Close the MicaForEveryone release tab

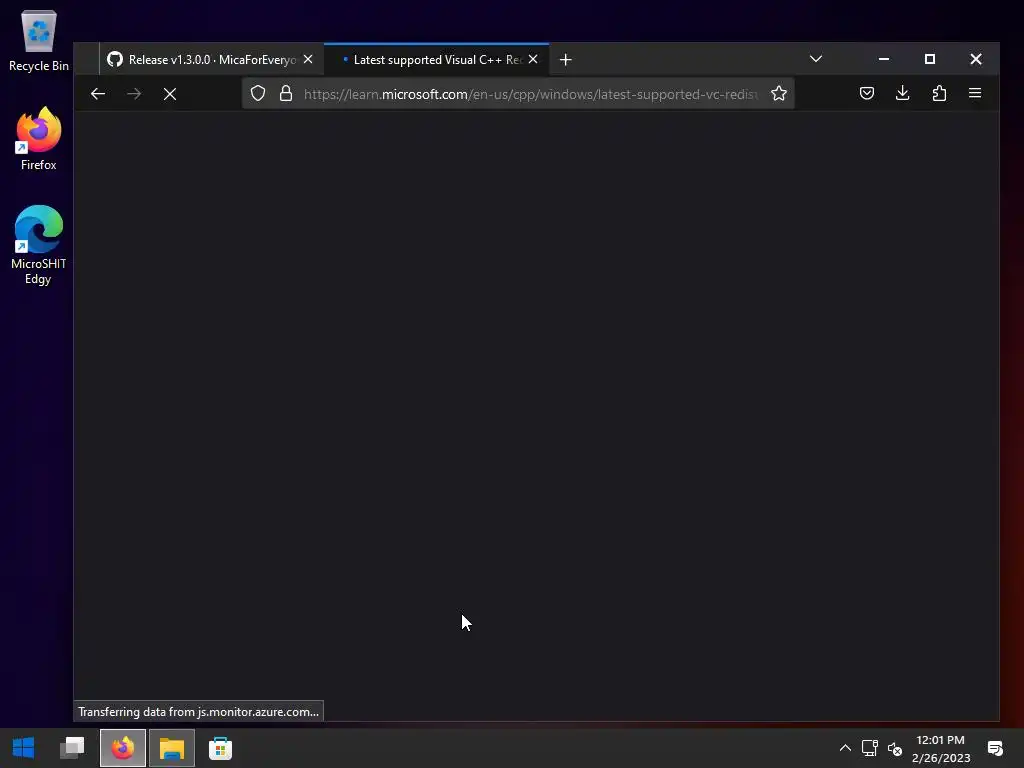click(308, 59)
